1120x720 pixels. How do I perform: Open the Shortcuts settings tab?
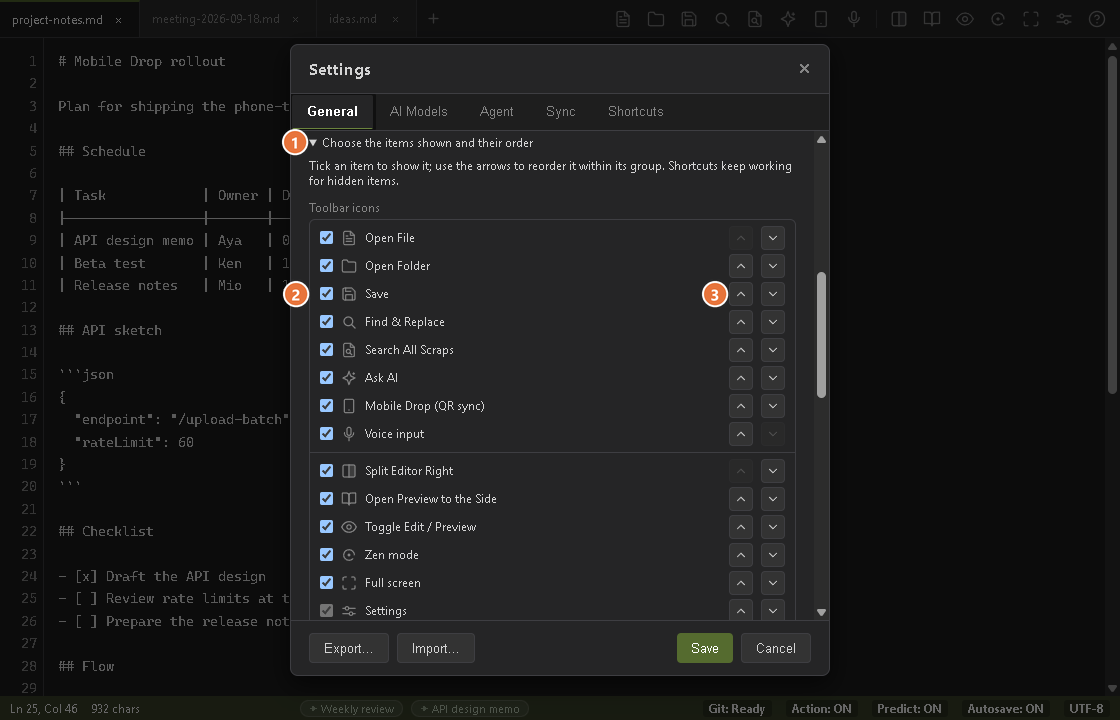636,111
